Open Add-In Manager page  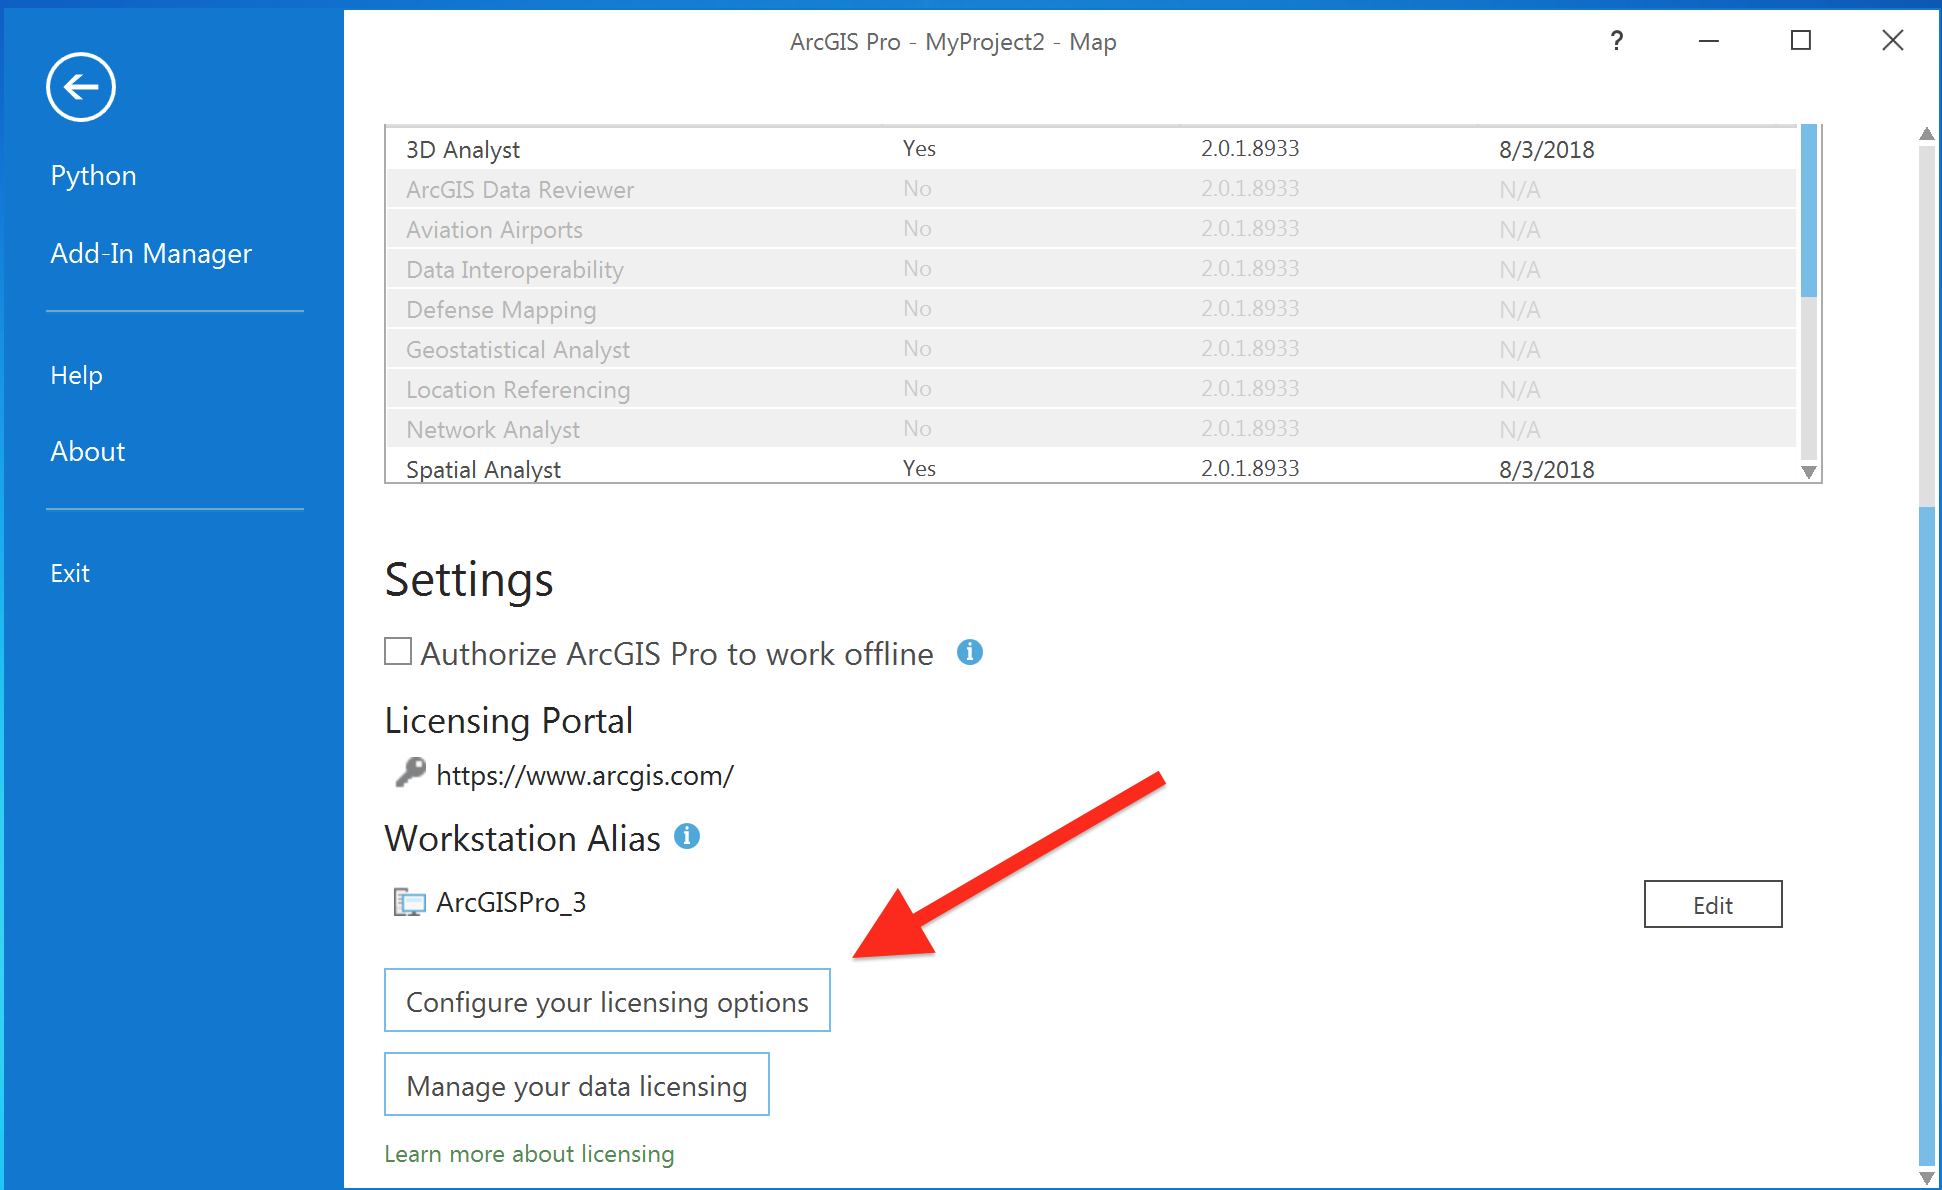[150, 253]
